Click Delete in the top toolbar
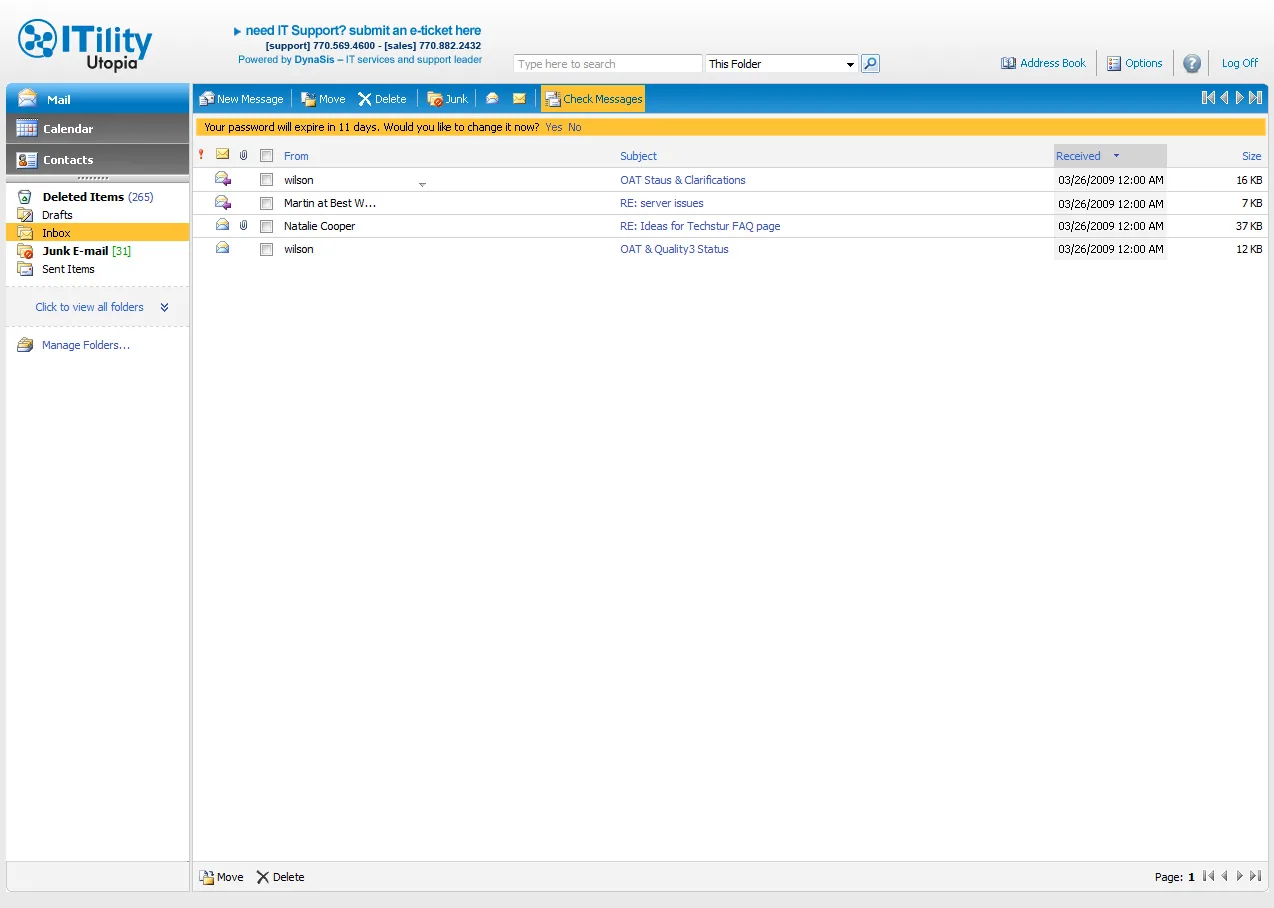The height and width of the screenshot is (908, 1274). 382,99
